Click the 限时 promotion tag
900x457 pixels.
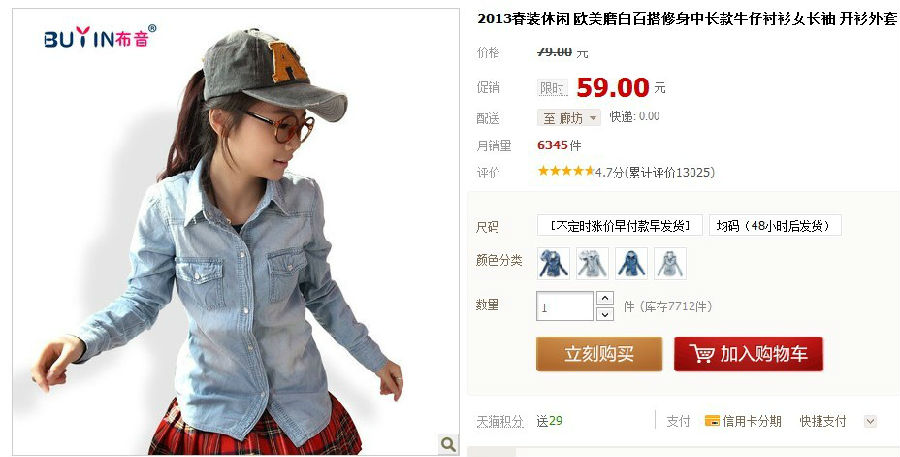pos(552,88)
